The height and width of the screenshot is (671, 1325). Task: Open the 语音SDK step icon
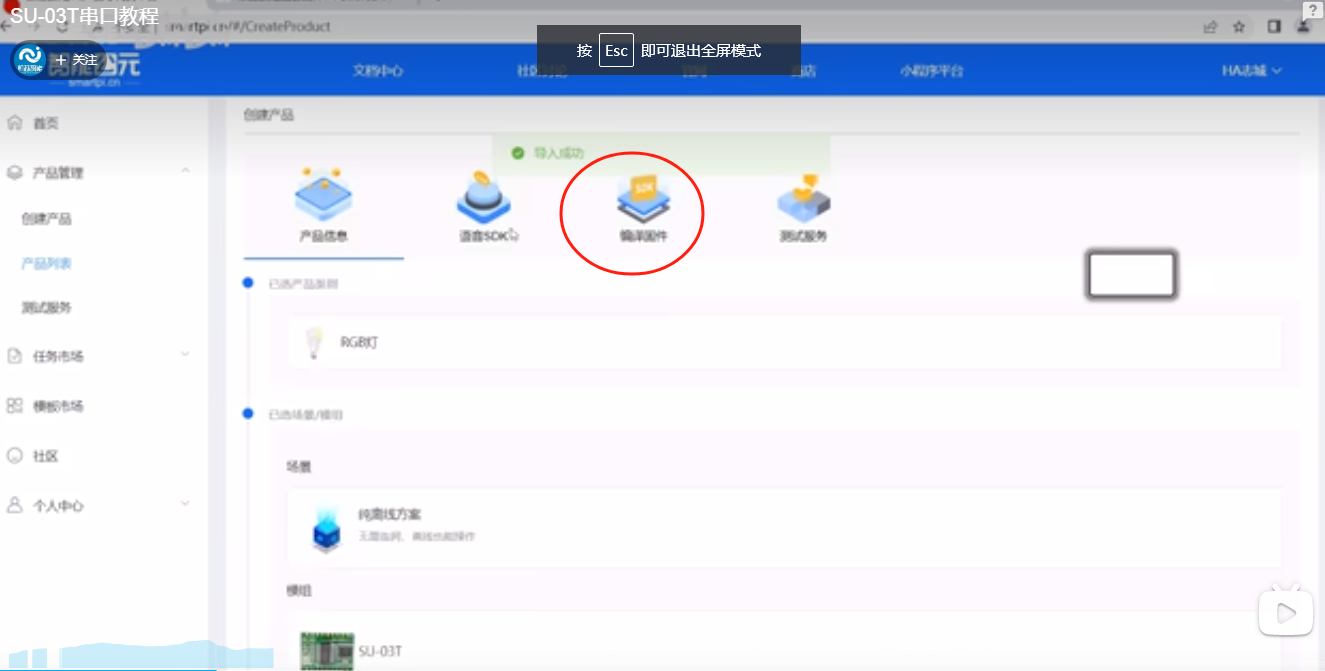point(484,196)
